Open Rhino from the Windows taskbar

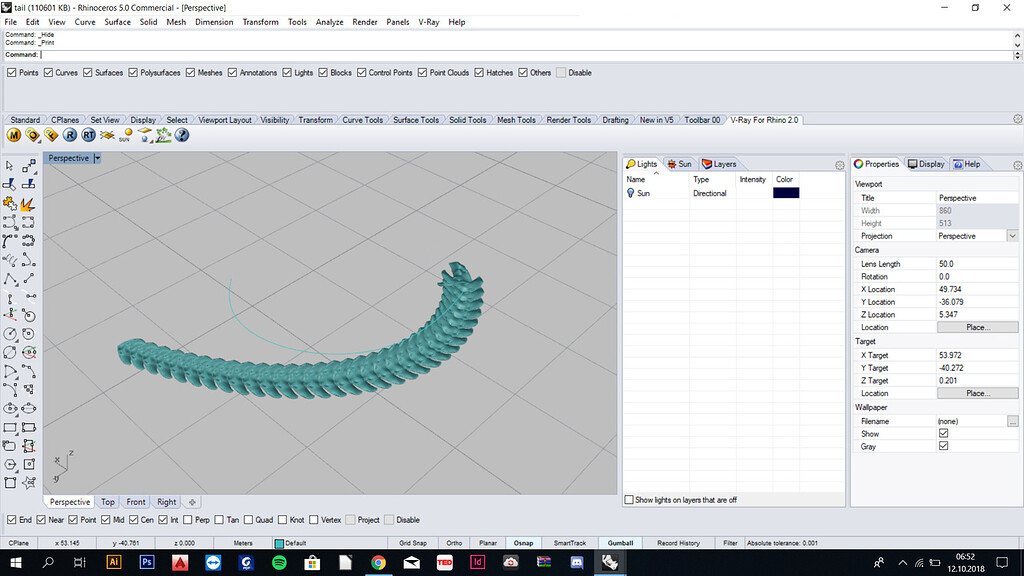(610, 563)
